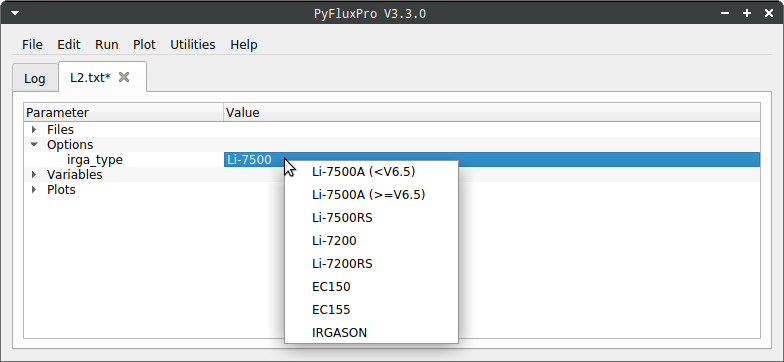Choose EC150 from the context menu

pyautogui.click(x=372, y=287)
